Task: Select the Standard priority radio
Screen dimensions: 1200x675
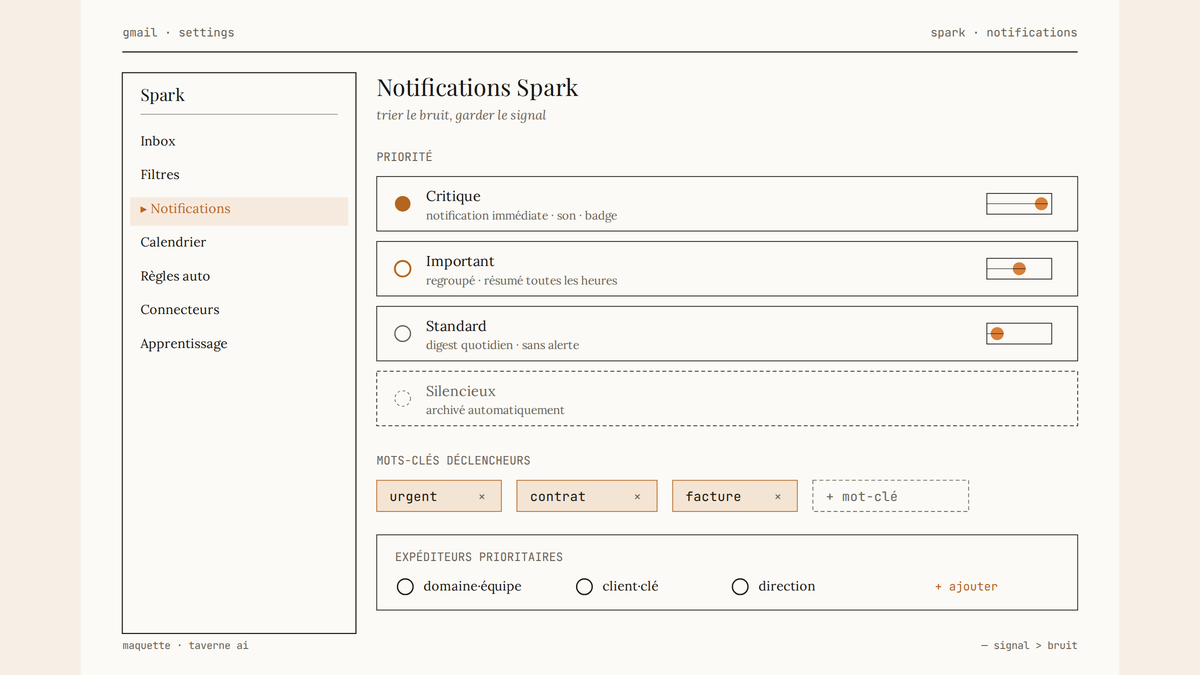Action: (x=403, y=334)
